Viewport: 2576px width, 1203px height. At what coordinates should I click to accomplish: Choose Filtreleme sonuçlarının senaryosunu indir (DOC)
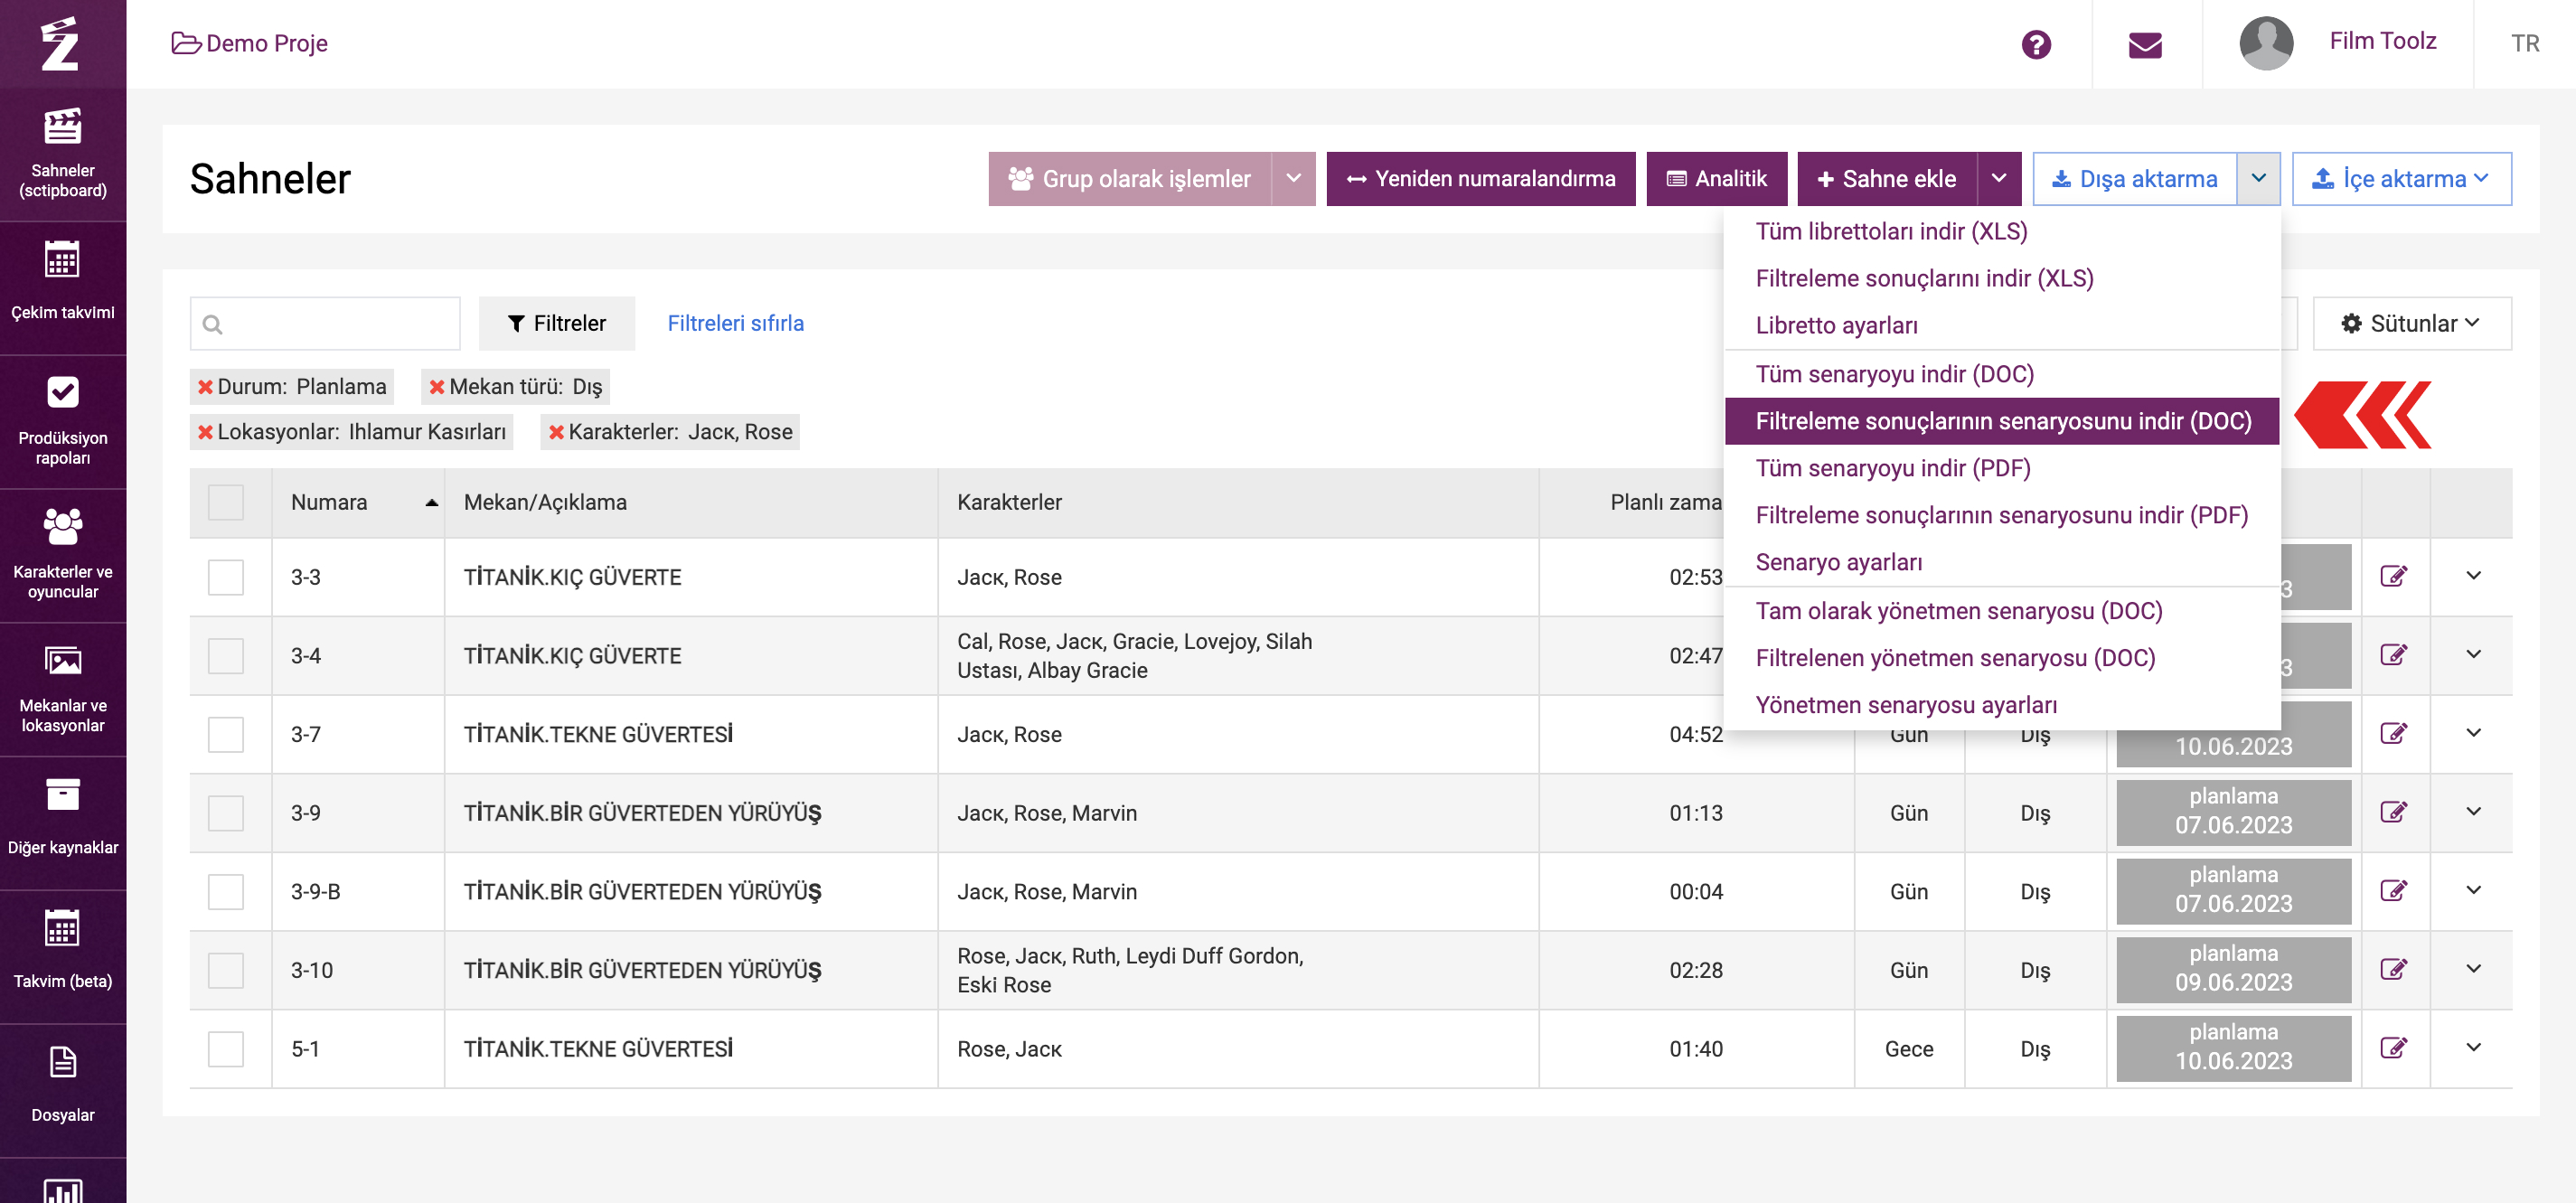coord(2002,421)
